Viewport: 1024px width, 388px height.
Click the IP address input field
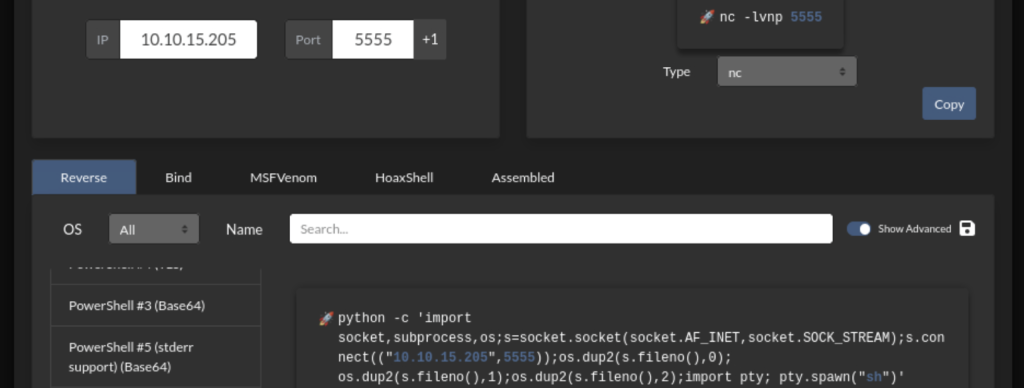coord(188,39)
